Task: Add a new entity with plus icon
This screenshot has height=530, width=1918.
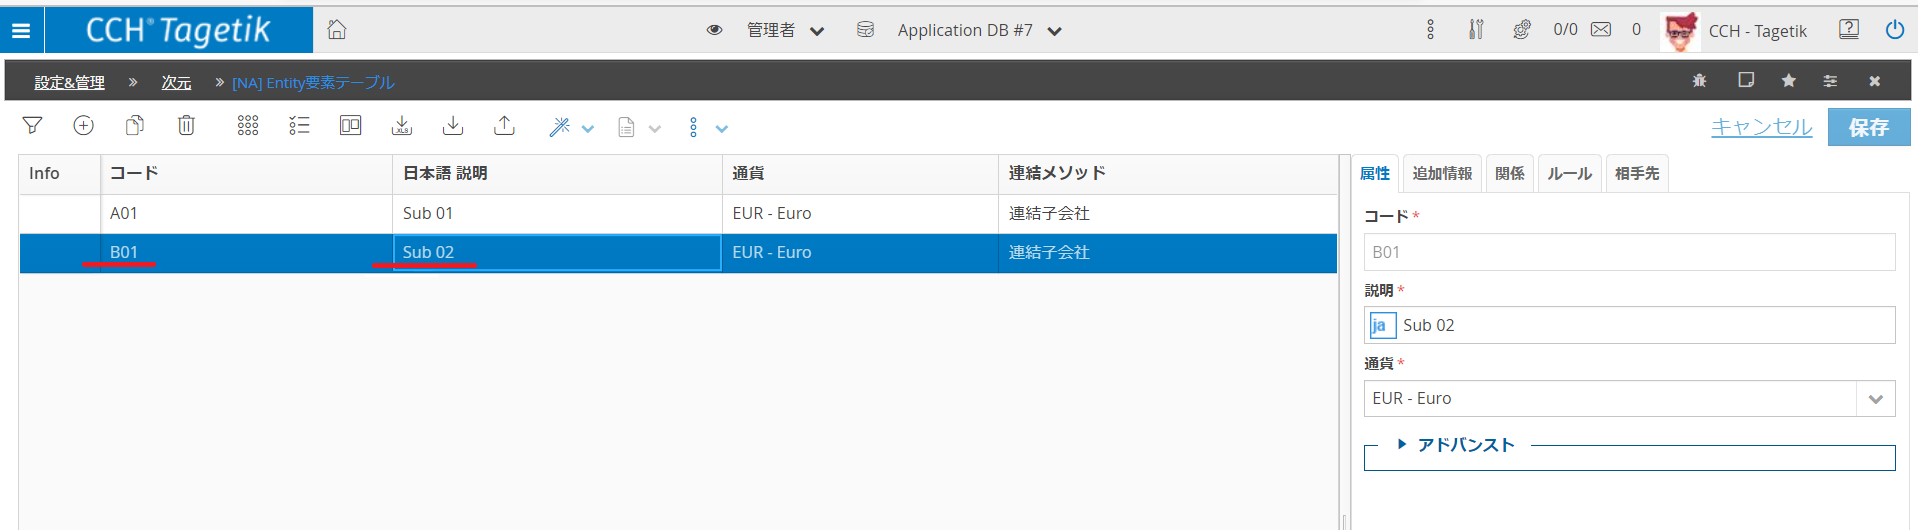Action: click(x=84, y=126)
